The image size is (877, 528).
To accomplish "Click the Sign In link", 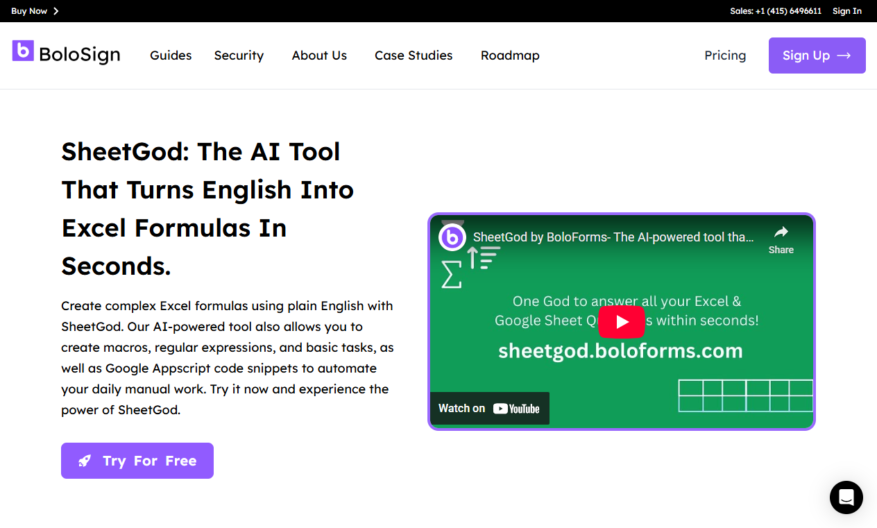I will 847,11.
